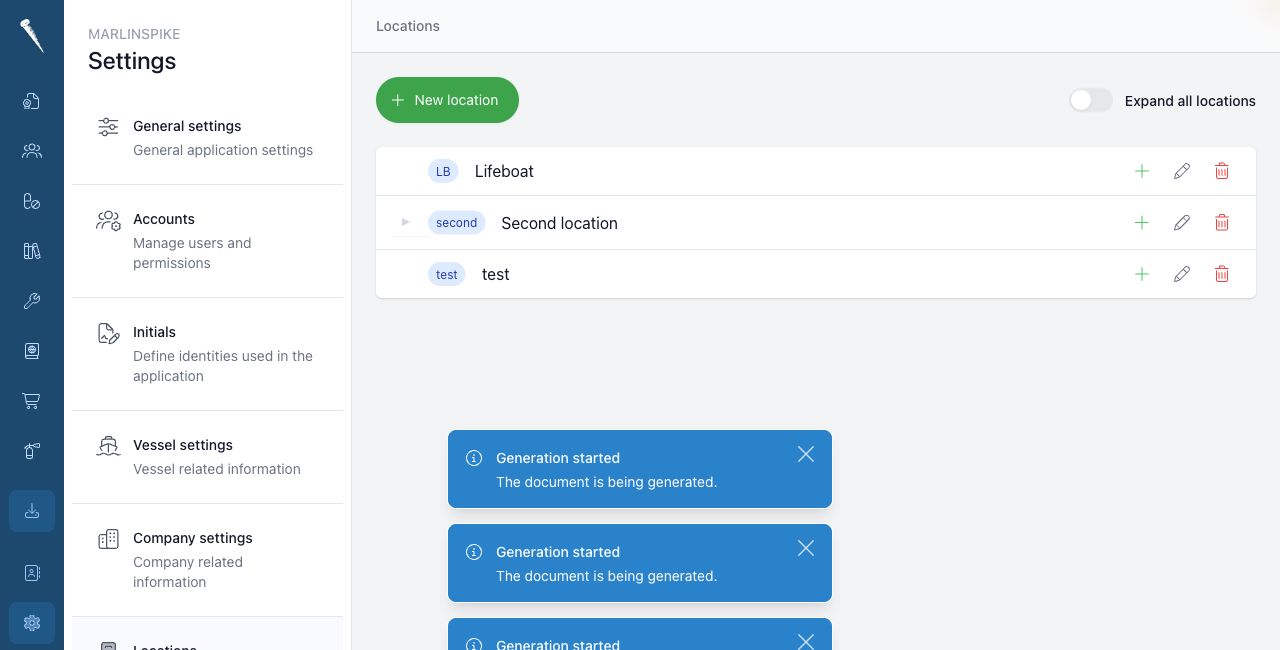Close the second Generation started toast
The width and height of the screenshot is (1280, 650).
pyautogui.click(x=806, y=548)
